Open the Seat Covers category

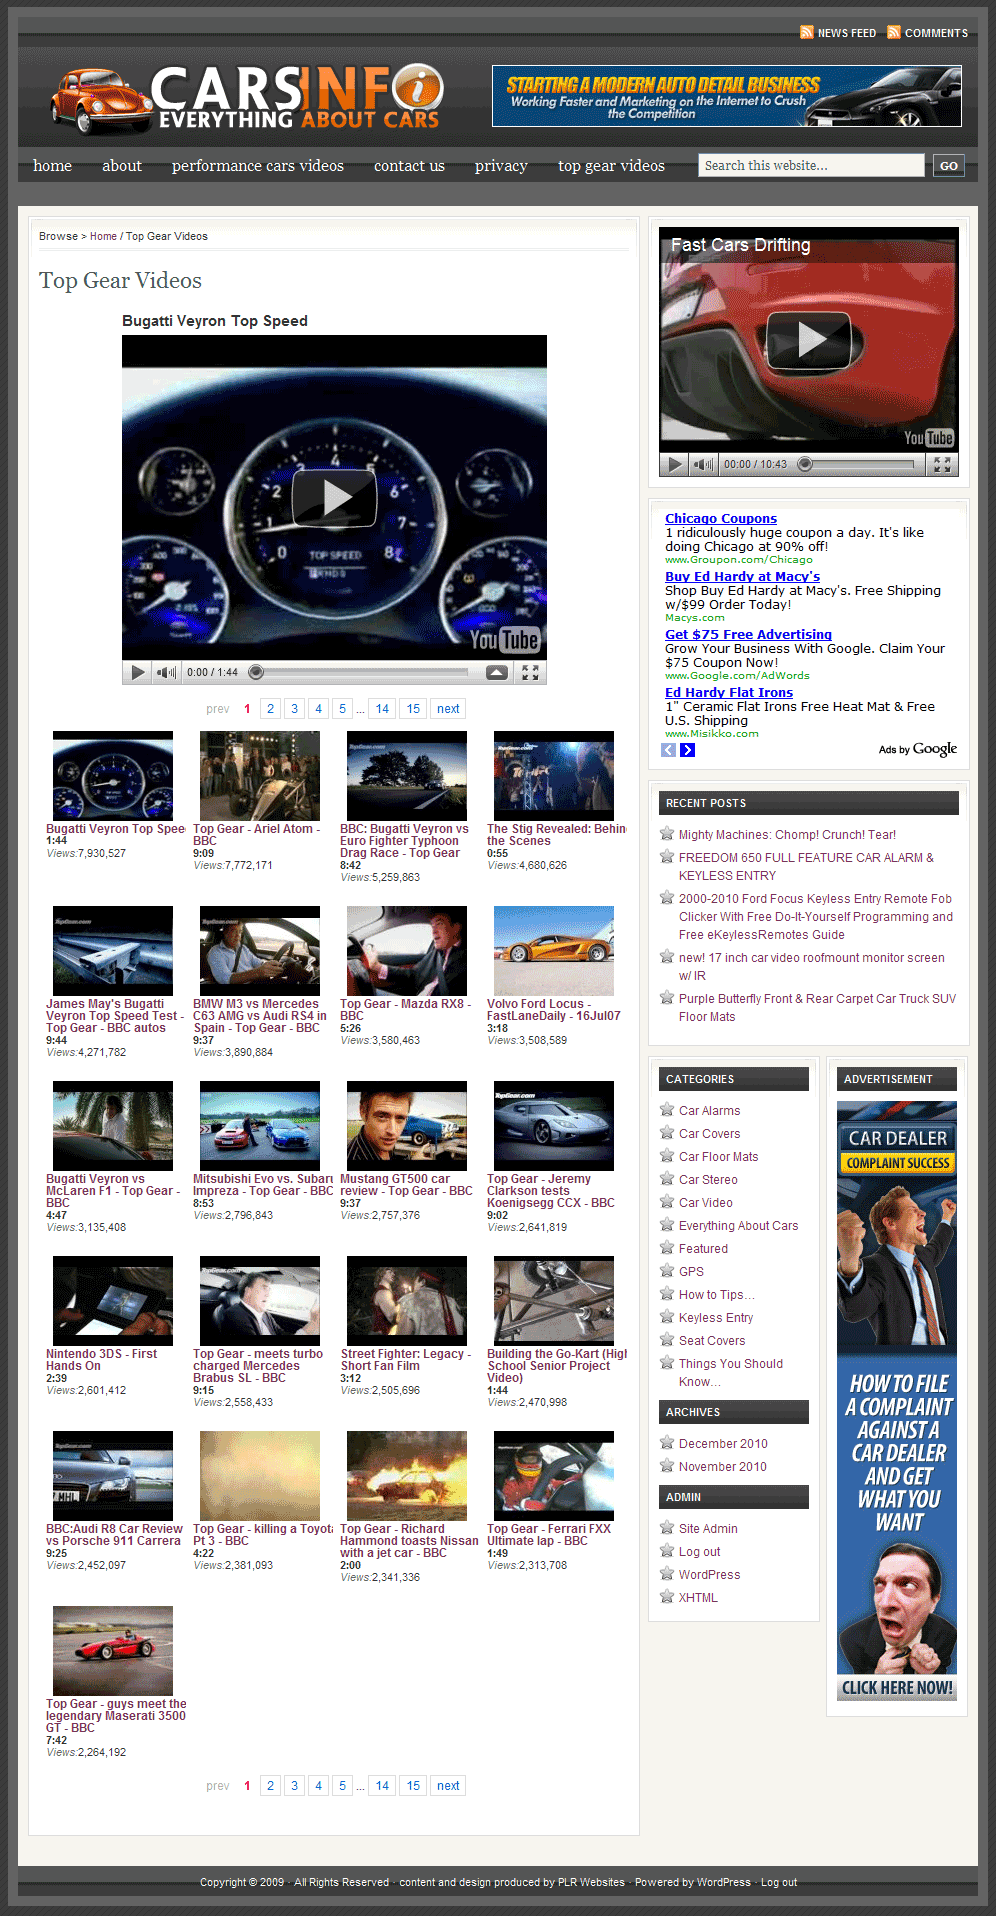[712, 1341]
